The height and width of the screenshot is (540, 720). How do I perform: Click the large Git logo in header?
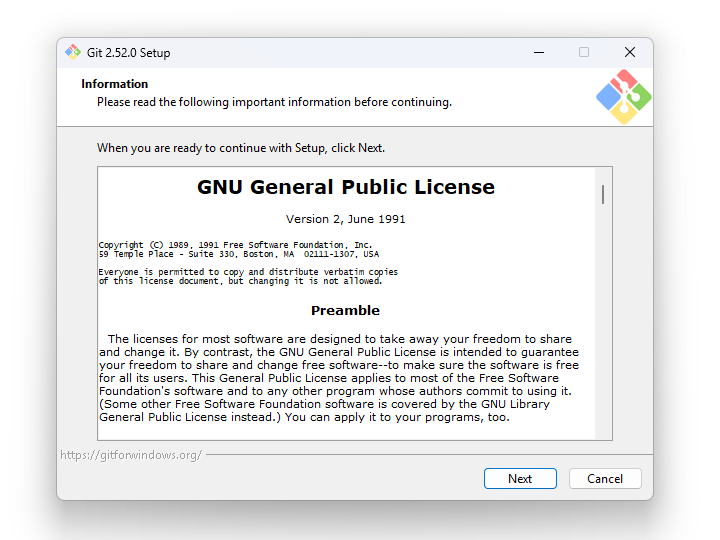click(624, 97)
